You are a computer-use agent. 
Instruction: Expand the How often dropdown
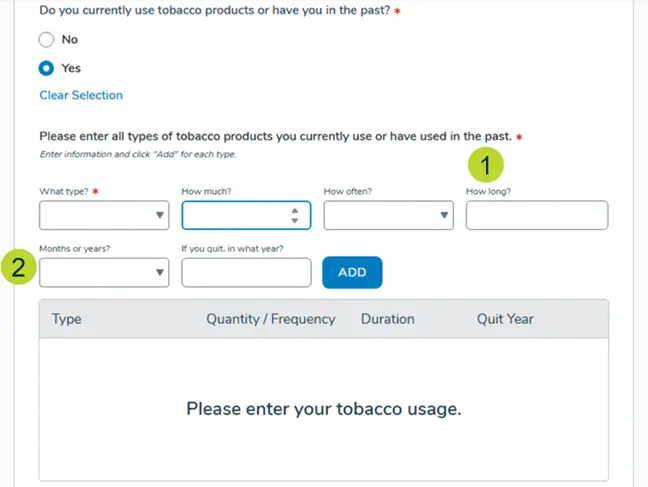tap(388, 215)
